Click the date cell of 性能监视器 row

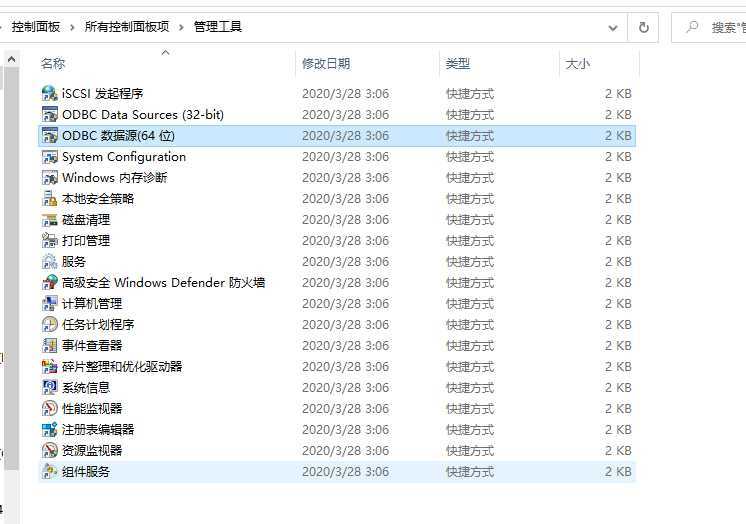pyautogui.click(x=345, y=408)
